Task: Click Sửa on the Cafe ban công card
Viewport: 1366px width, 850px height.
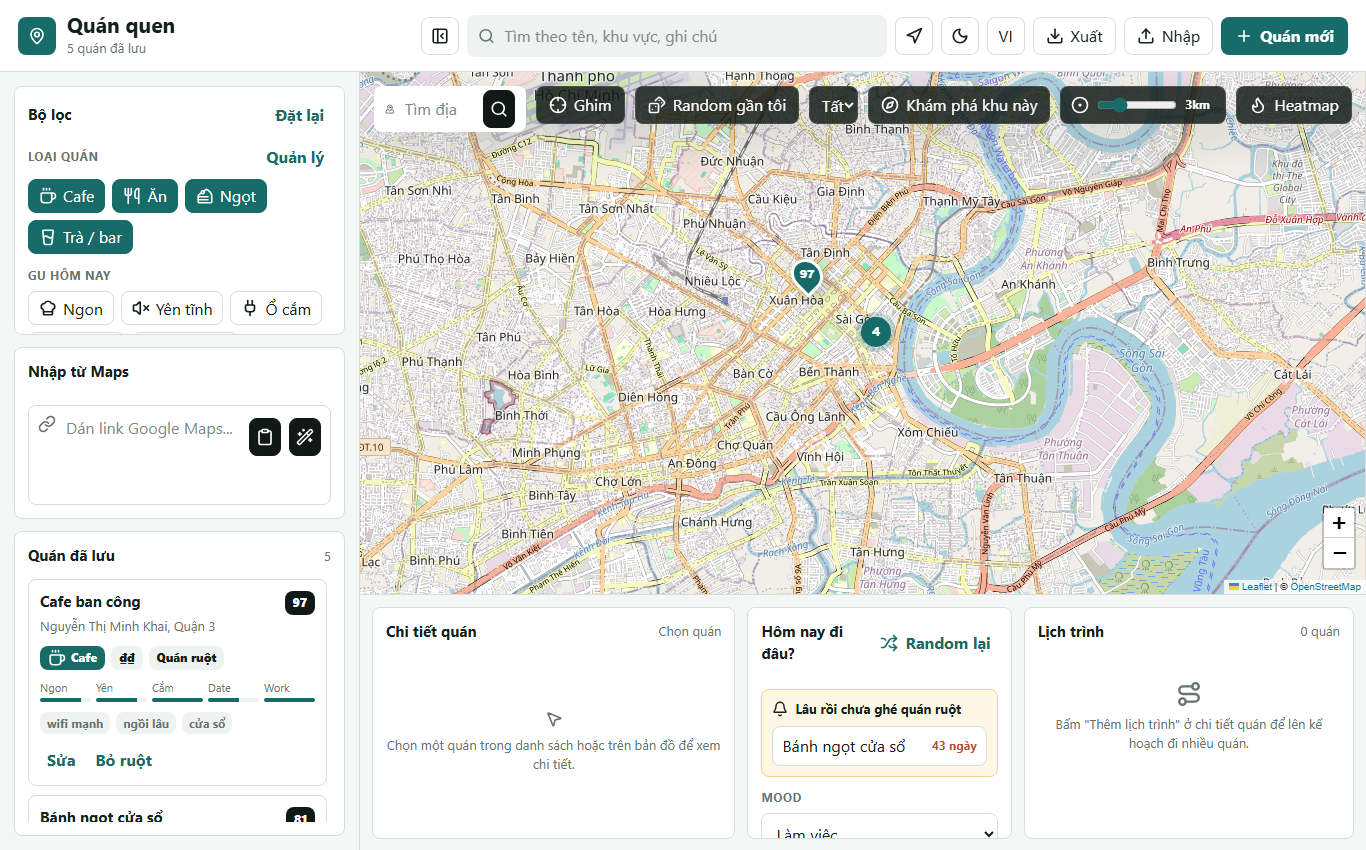Action: [61, 760]
